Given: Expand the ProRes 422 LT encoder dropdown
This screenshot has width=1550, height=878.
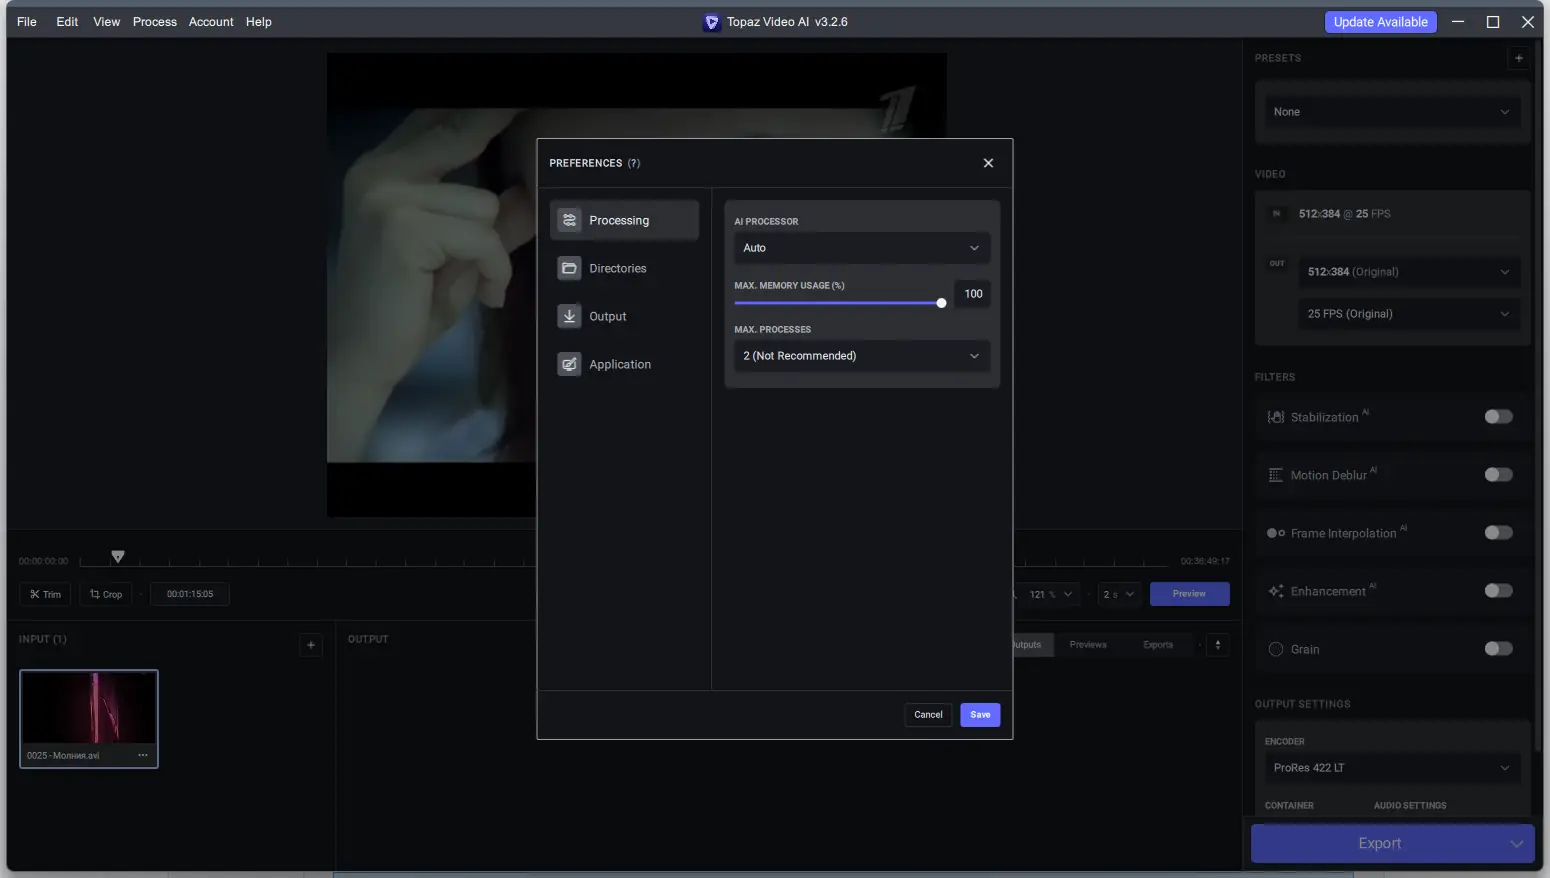Looking at the screenshot, I should pos(1391,768).
